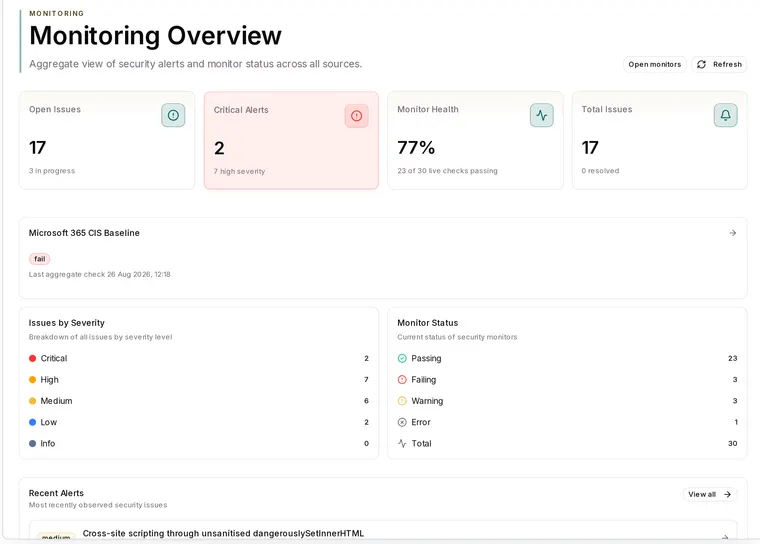Click the Issues by Severity heading

(66, 323)
